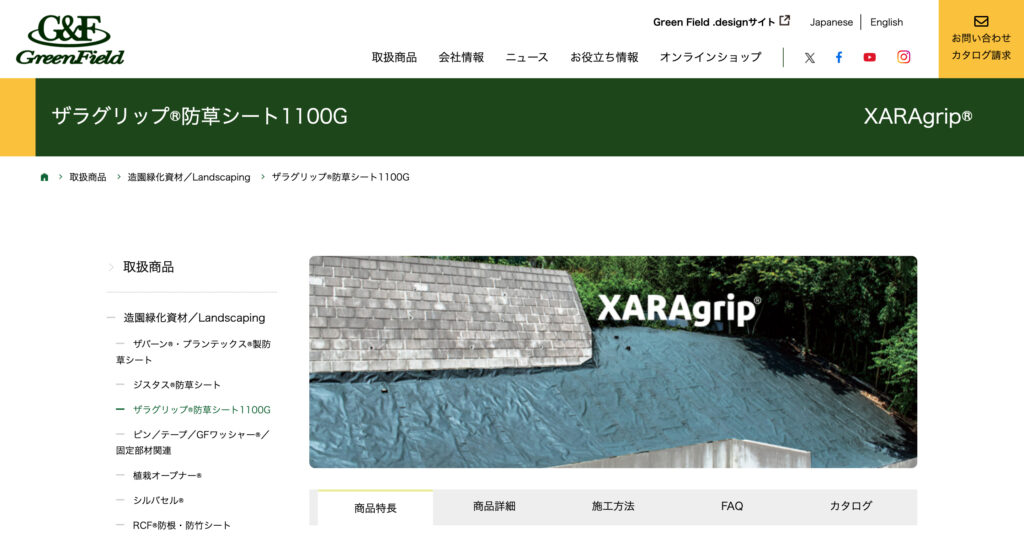Open the オンラインショップ navigation menu
This screenshot has width=1024, height=536.
point(710,57)
